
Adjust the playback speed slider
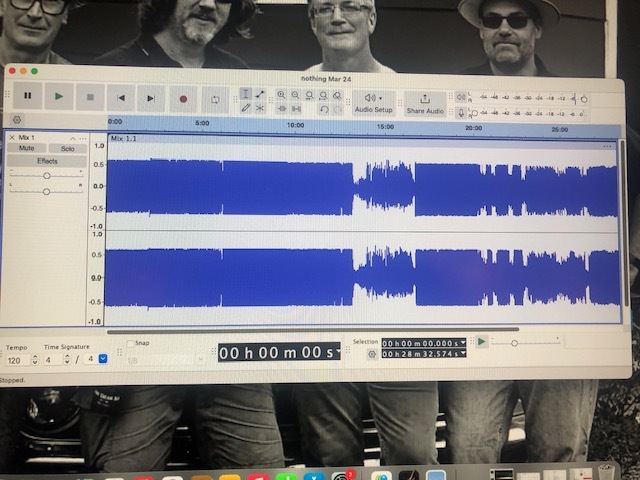point(514,343)
